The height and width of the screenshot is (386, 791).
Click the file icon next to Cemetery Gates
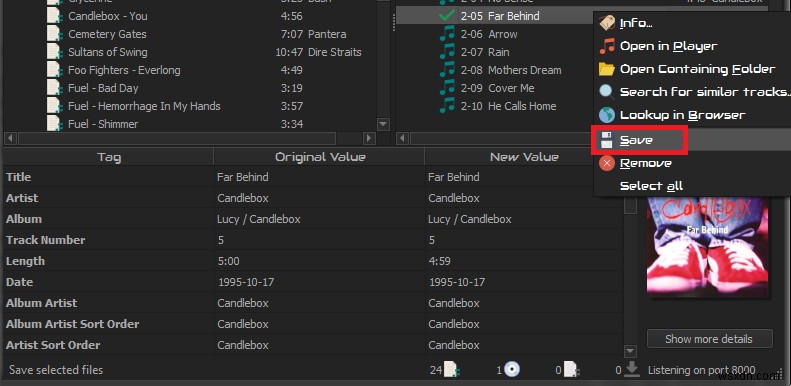(x=54, y=34)
